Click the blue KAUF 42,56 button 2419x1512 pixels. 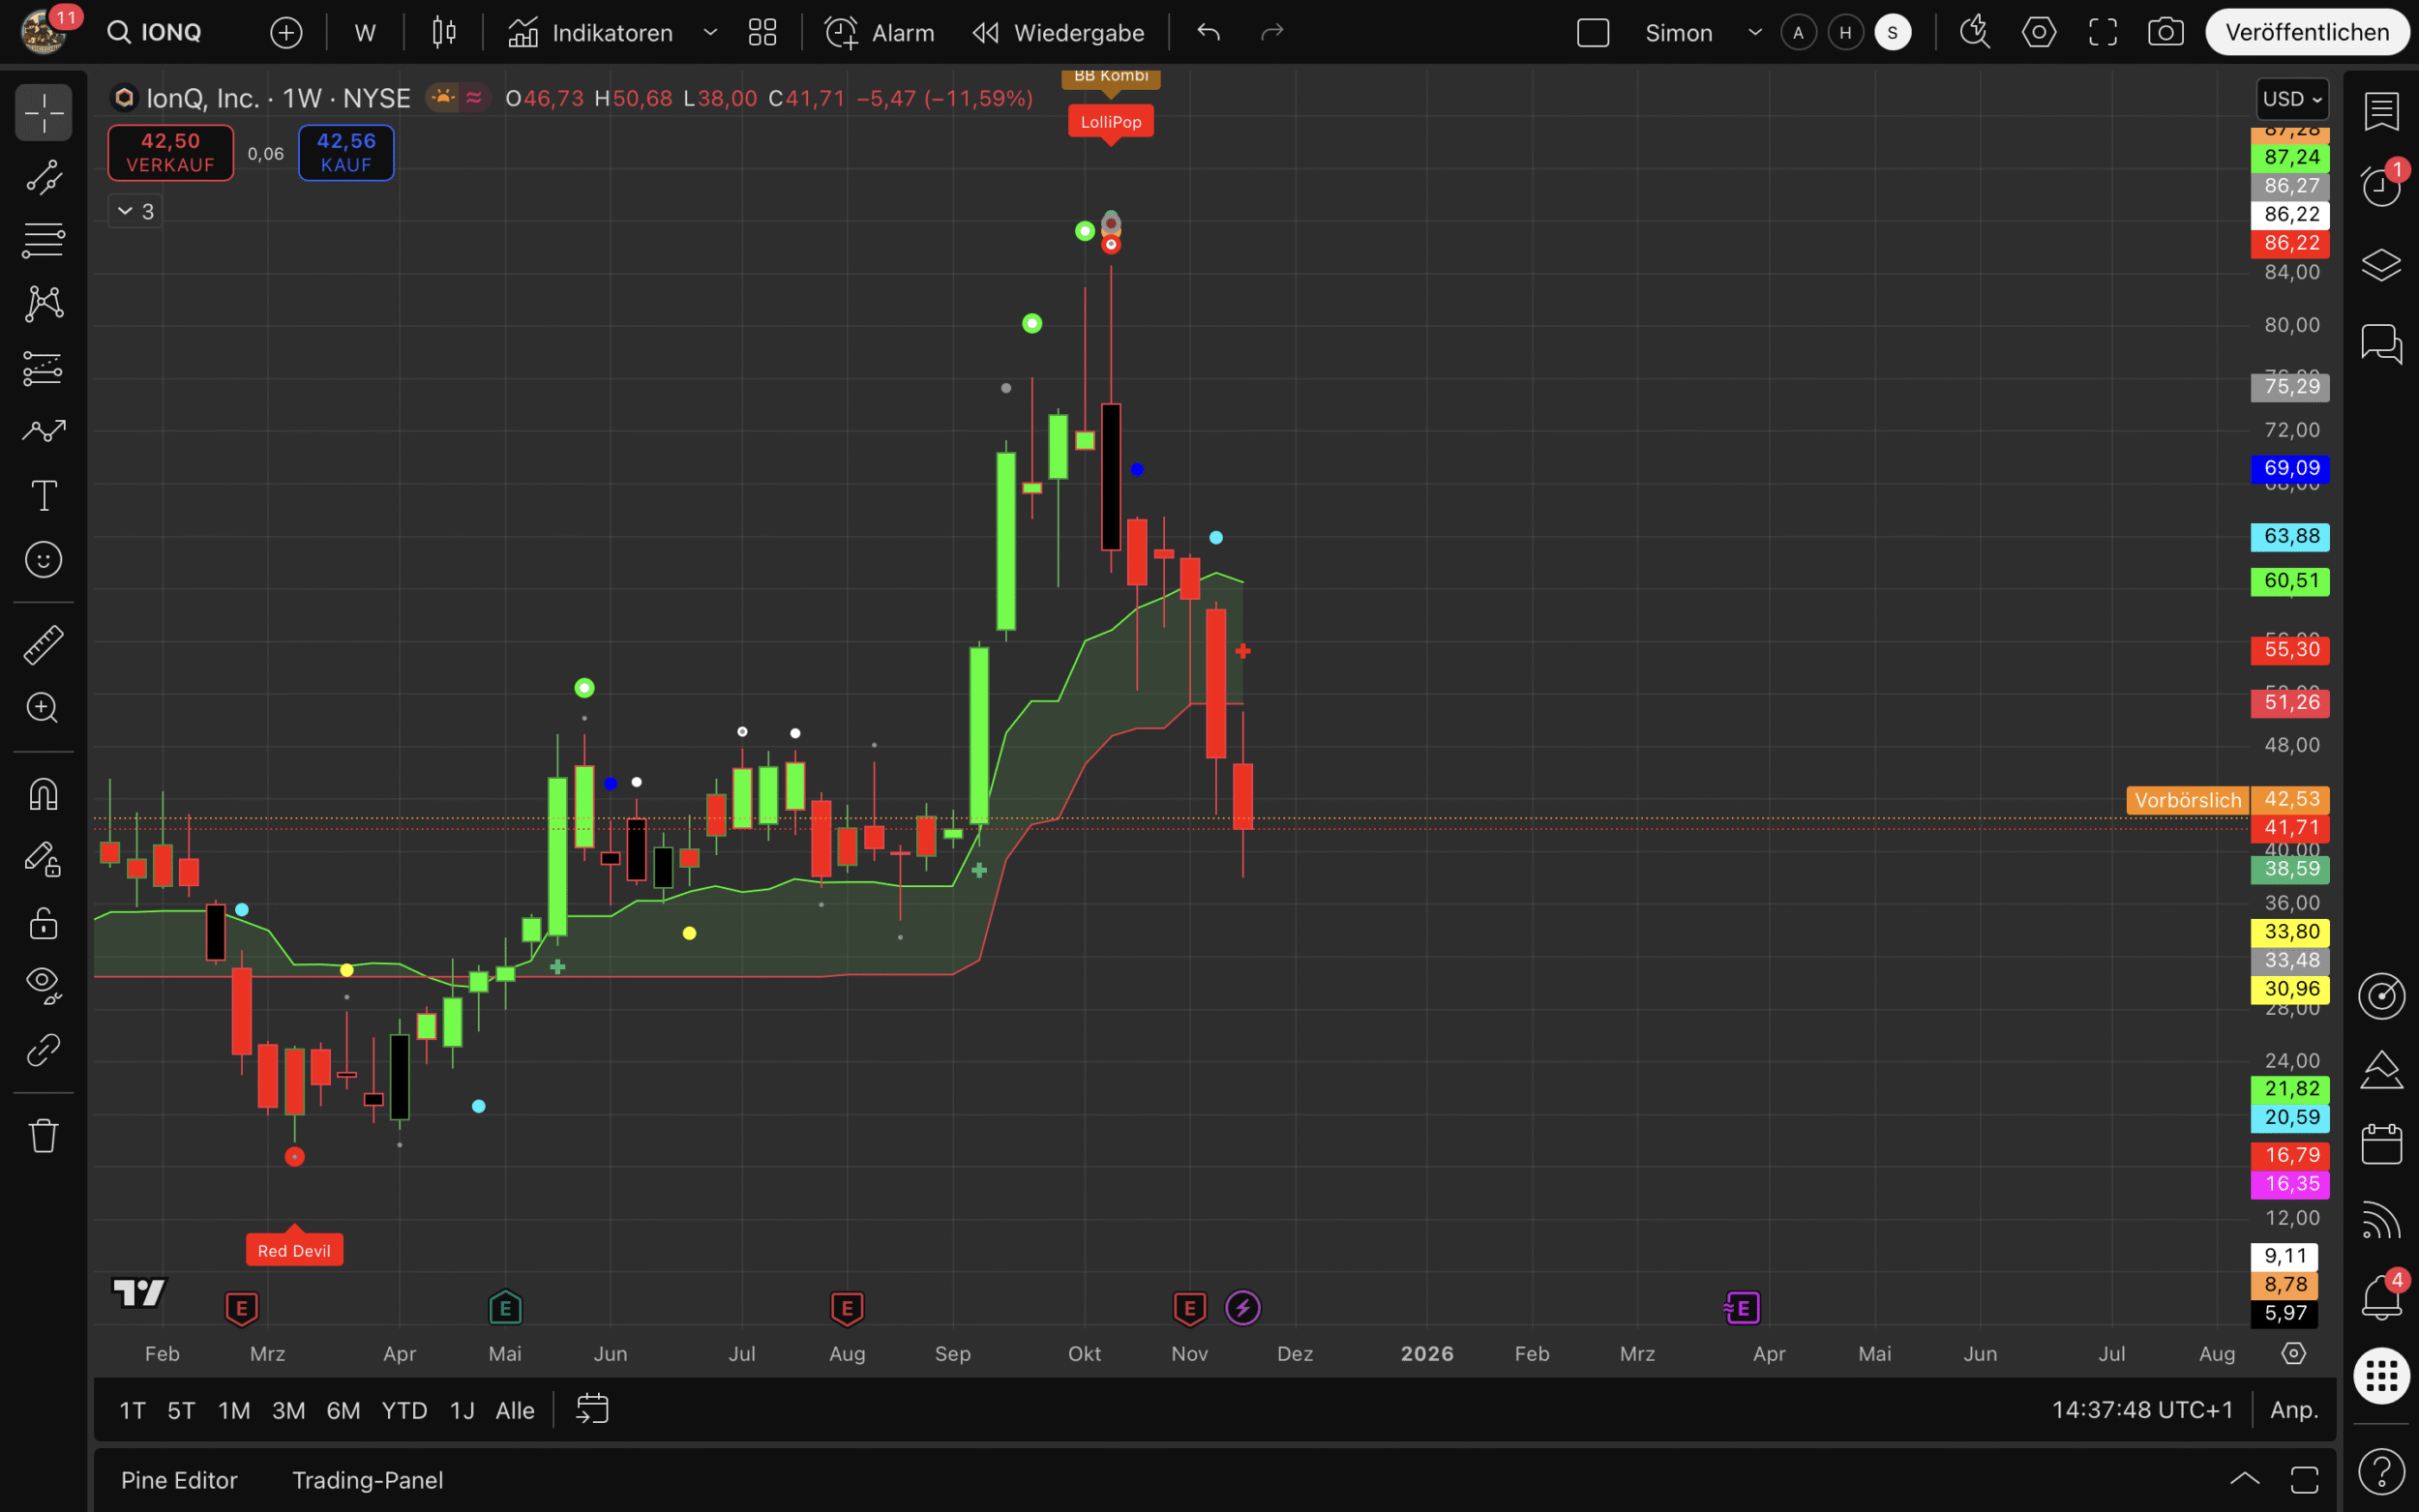pos(346,152)
